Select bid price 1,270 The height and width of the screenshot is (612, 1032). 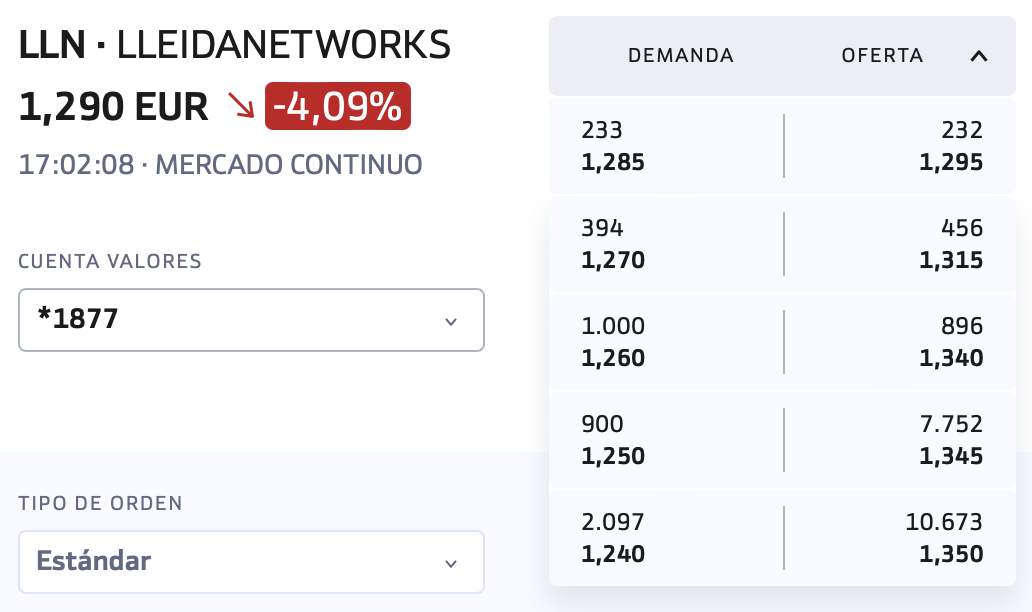pyautogui.click(x=613, y=260)
